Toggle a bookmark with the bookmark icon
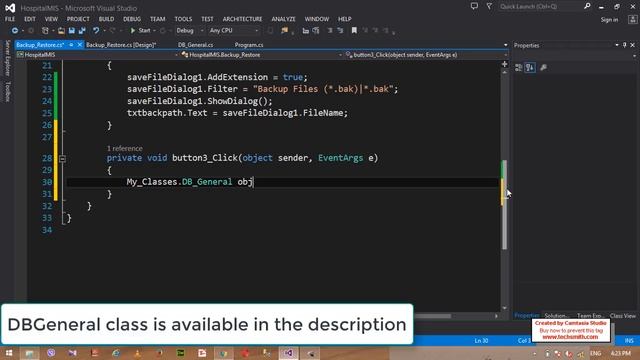The width and height of the screenshot is (640, 360). point(354,31)
